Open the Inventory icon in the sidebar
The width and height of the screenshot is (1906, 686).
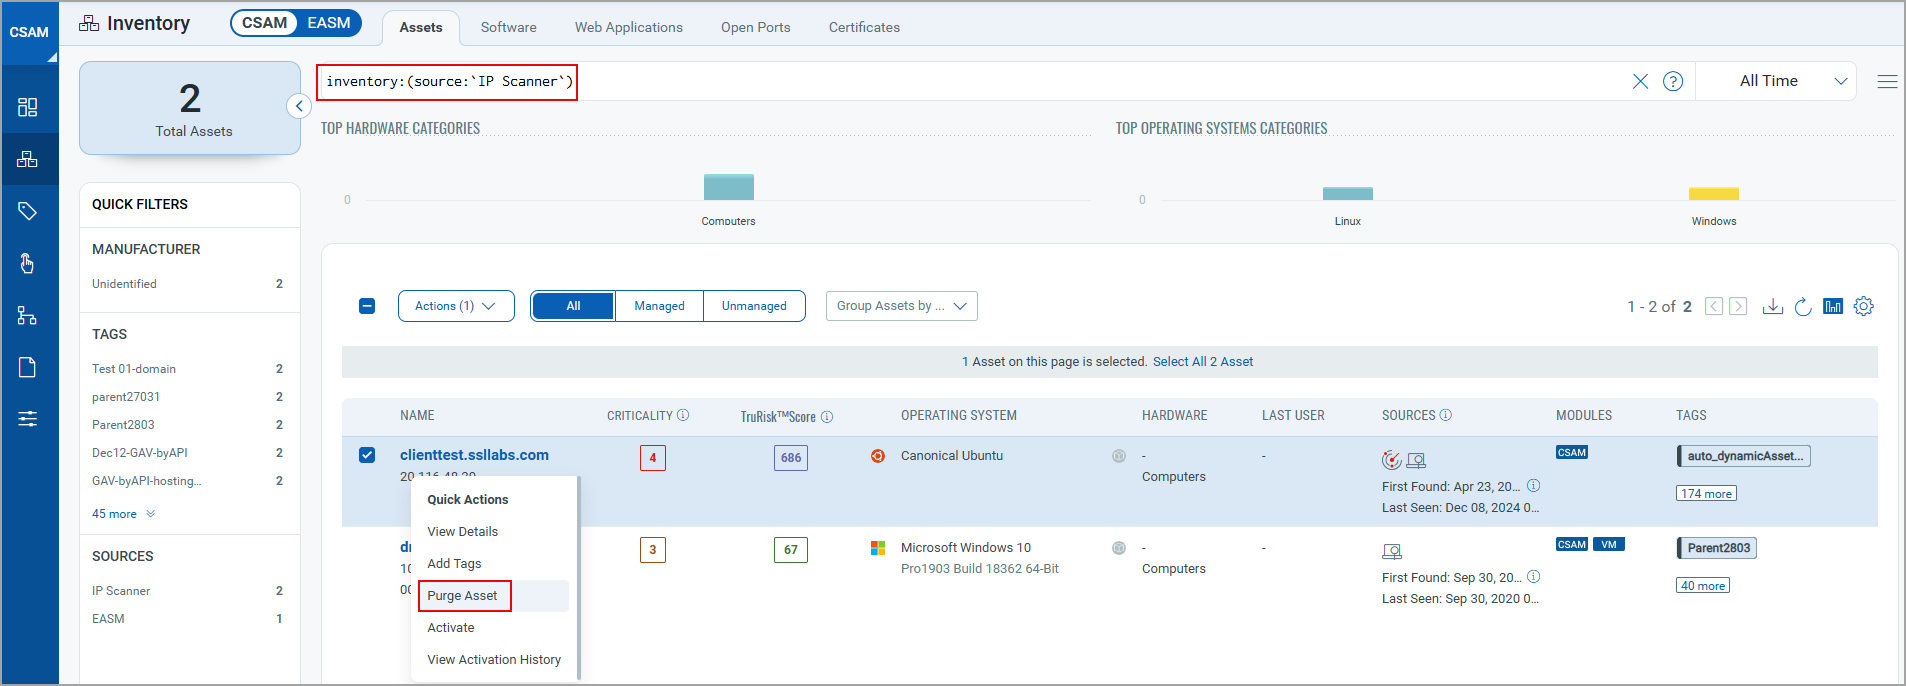click(x=28, y=159)
